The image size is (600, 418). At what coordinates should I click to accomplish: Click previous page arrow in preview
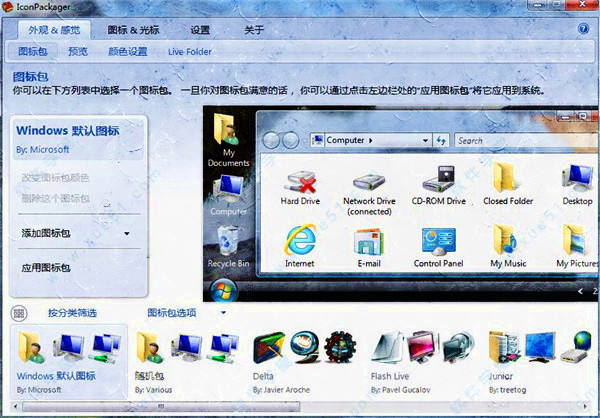point(580,291)
